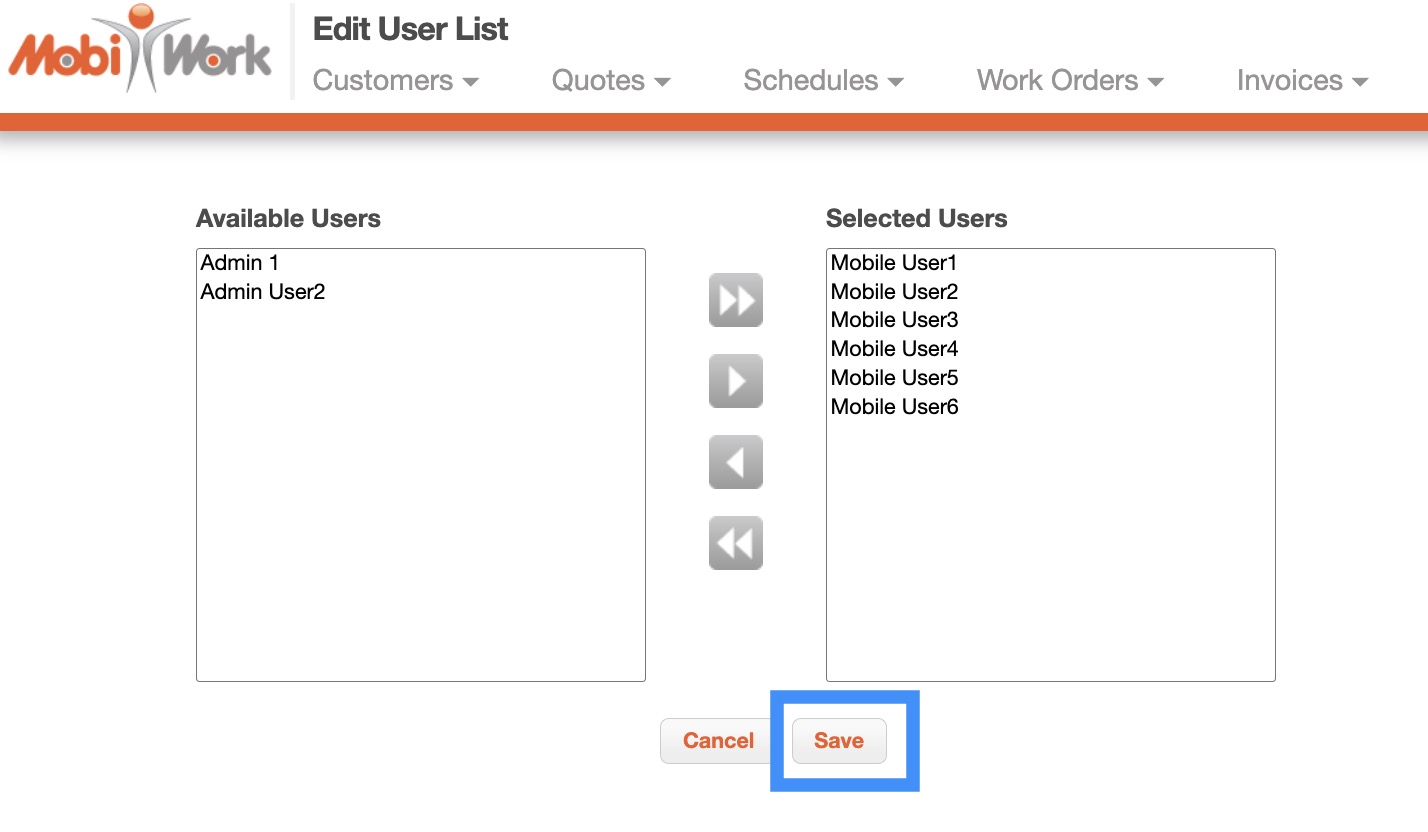The width and height of the screenshot is (1428, 832).
Task: Click the move all right double-arrow button
Action: 735,300
